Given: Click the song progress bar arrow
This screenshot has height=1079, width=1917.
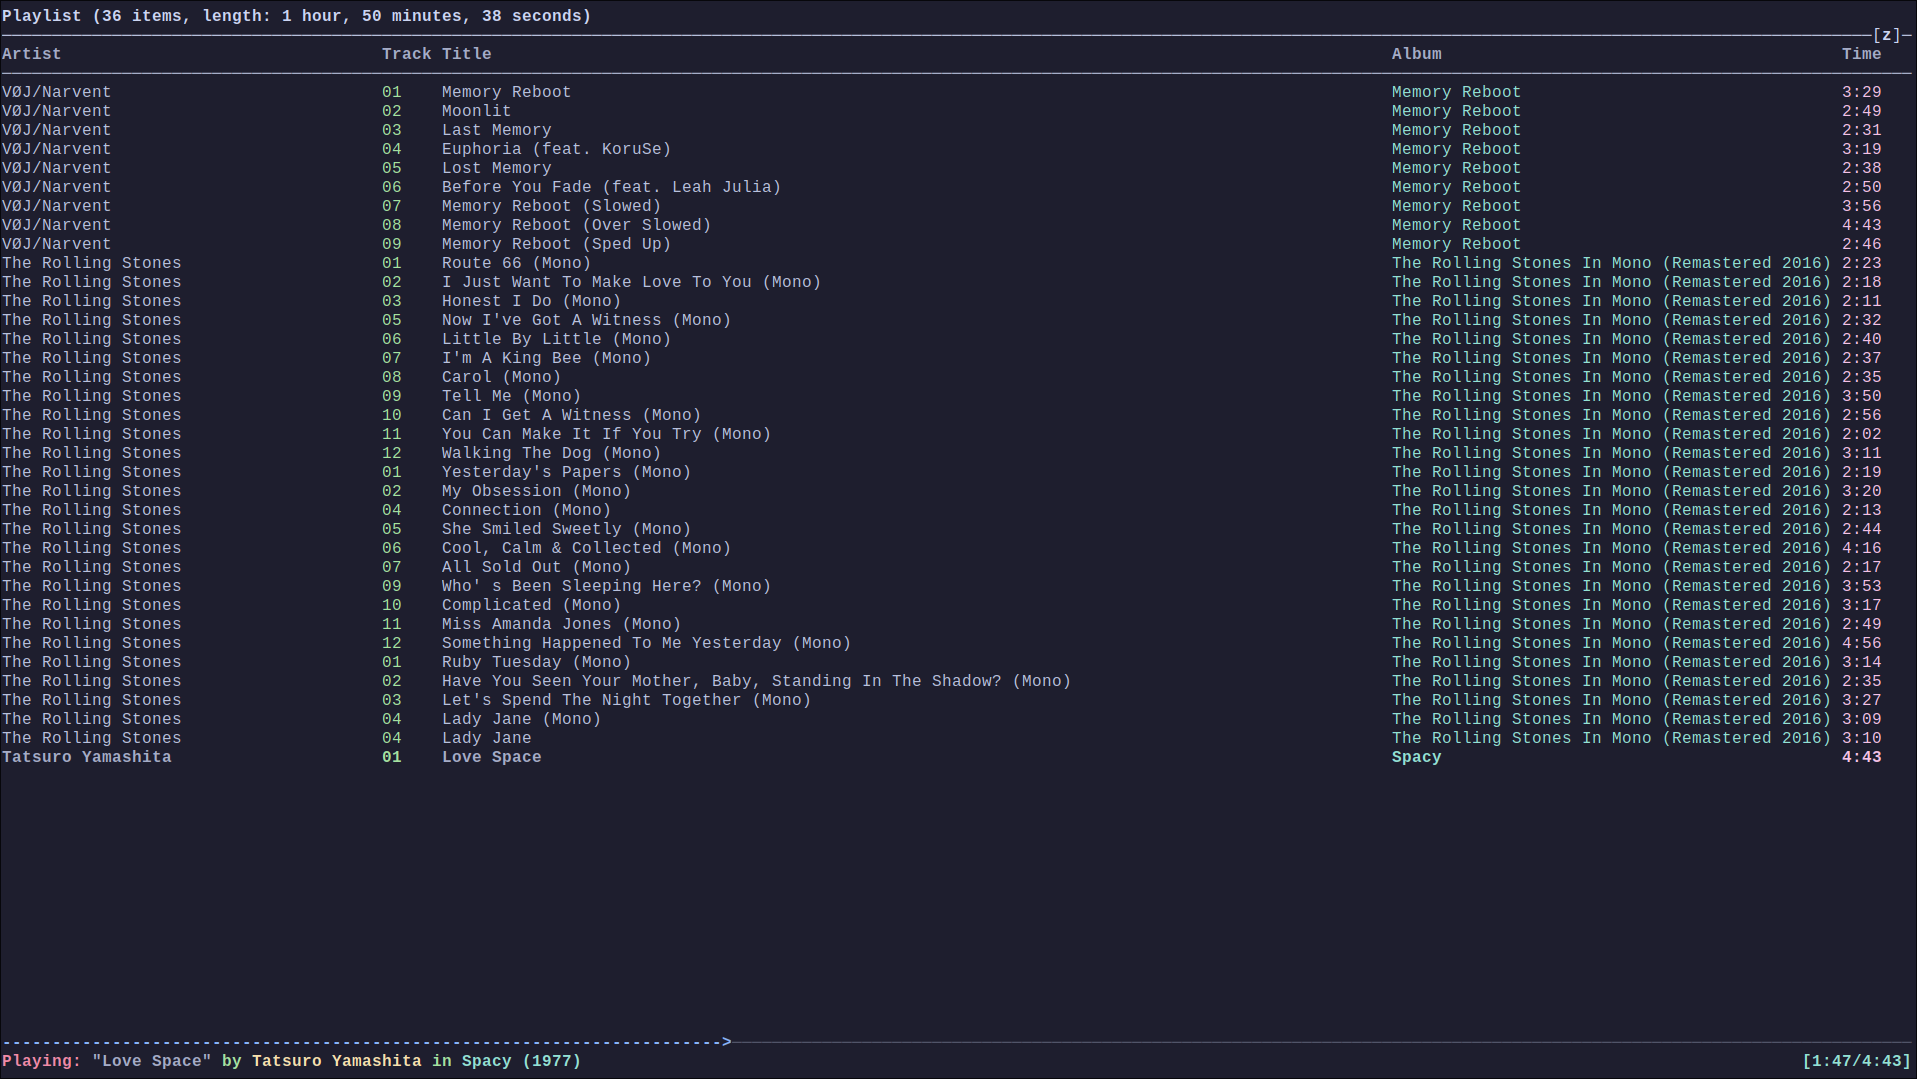Looking at the screenshot, I should (x=727, y=1042).
